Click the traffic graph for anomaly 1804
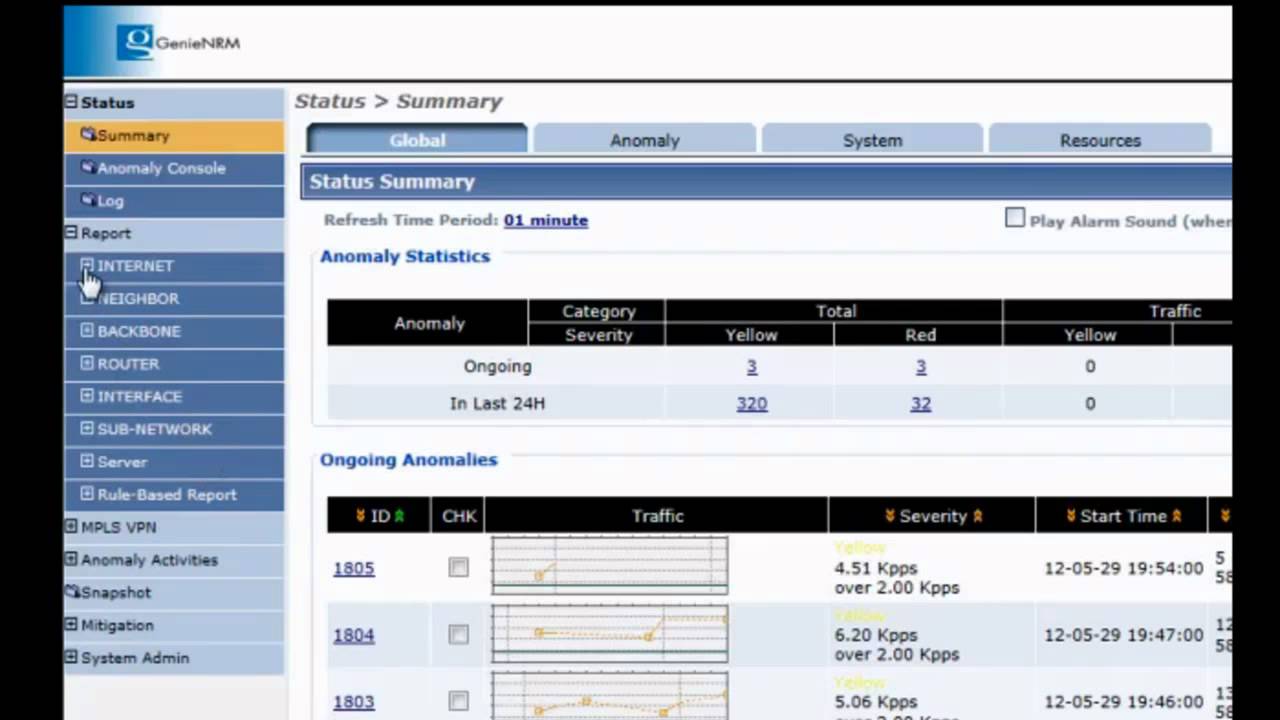The height and width of the screenshot is (720, 1280). click(610, 633)
